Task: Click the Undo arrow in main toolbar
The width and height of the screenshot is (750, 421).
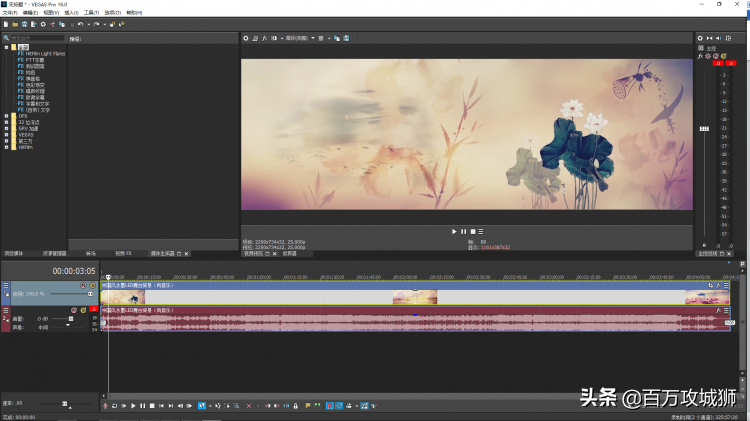Action: pos(81,23)
